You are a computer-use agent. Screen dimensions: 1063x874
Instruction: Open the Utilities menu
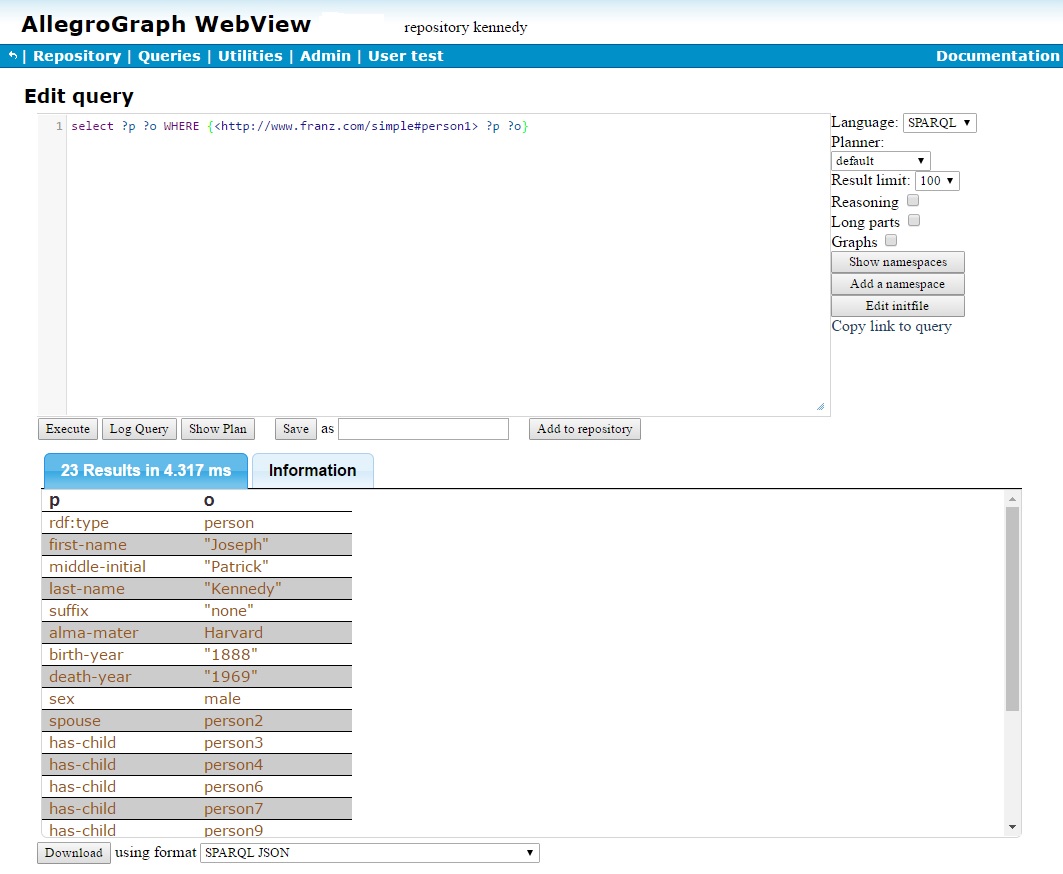[250, 55]
